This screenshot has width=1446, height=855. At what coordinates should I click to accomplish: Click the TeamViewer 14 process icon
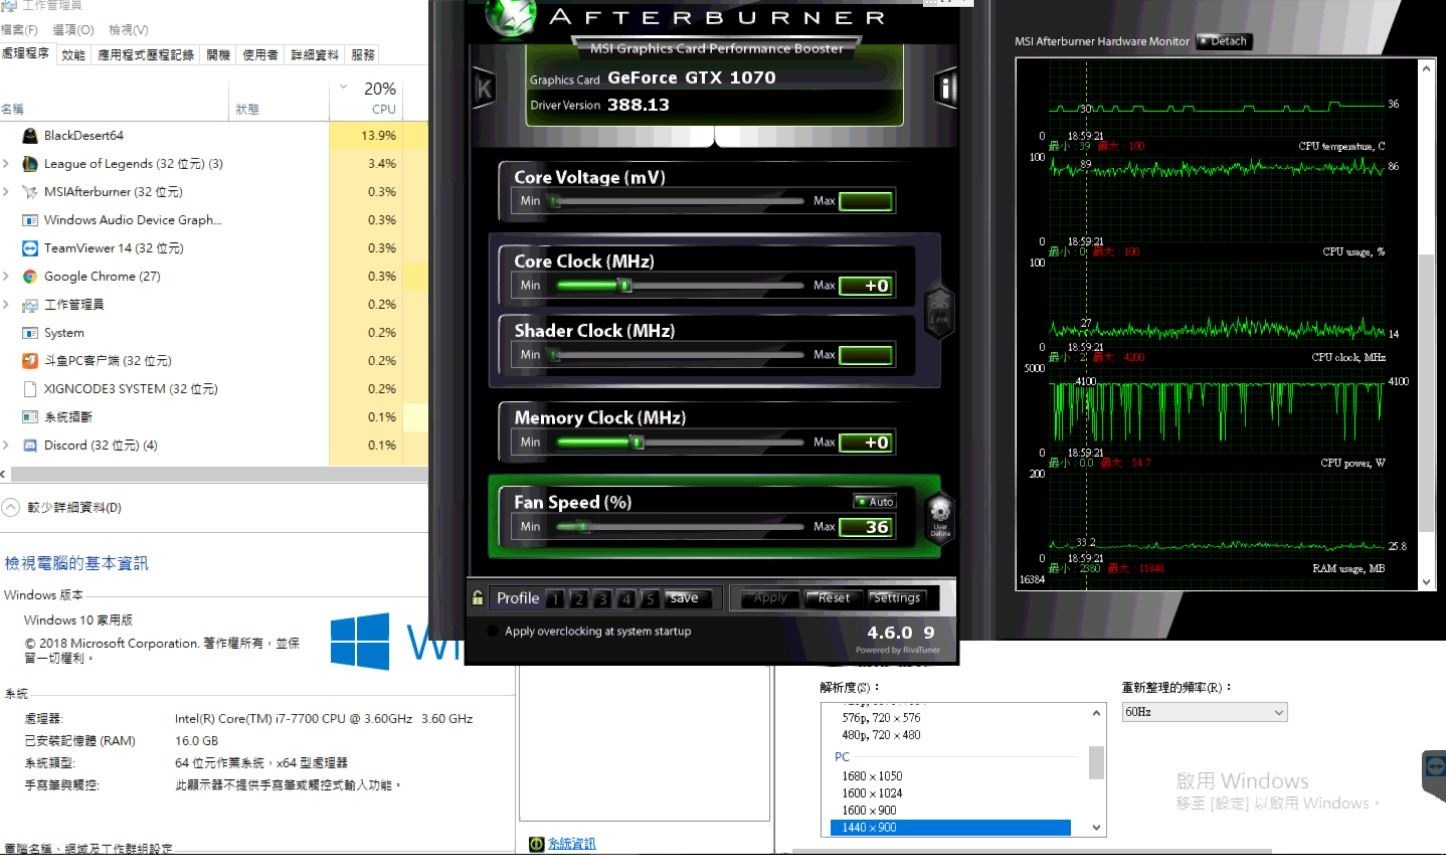click(x=30, y=248)
